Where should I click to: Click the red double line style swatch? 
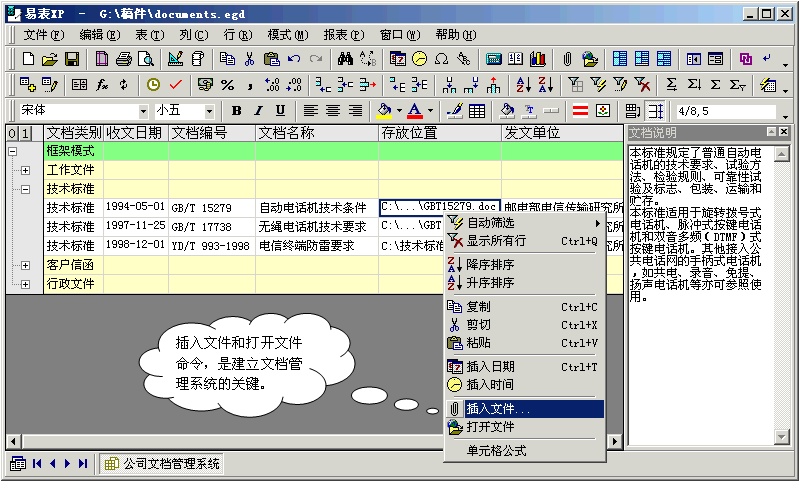pyautogui.click(x=580, y=111)
